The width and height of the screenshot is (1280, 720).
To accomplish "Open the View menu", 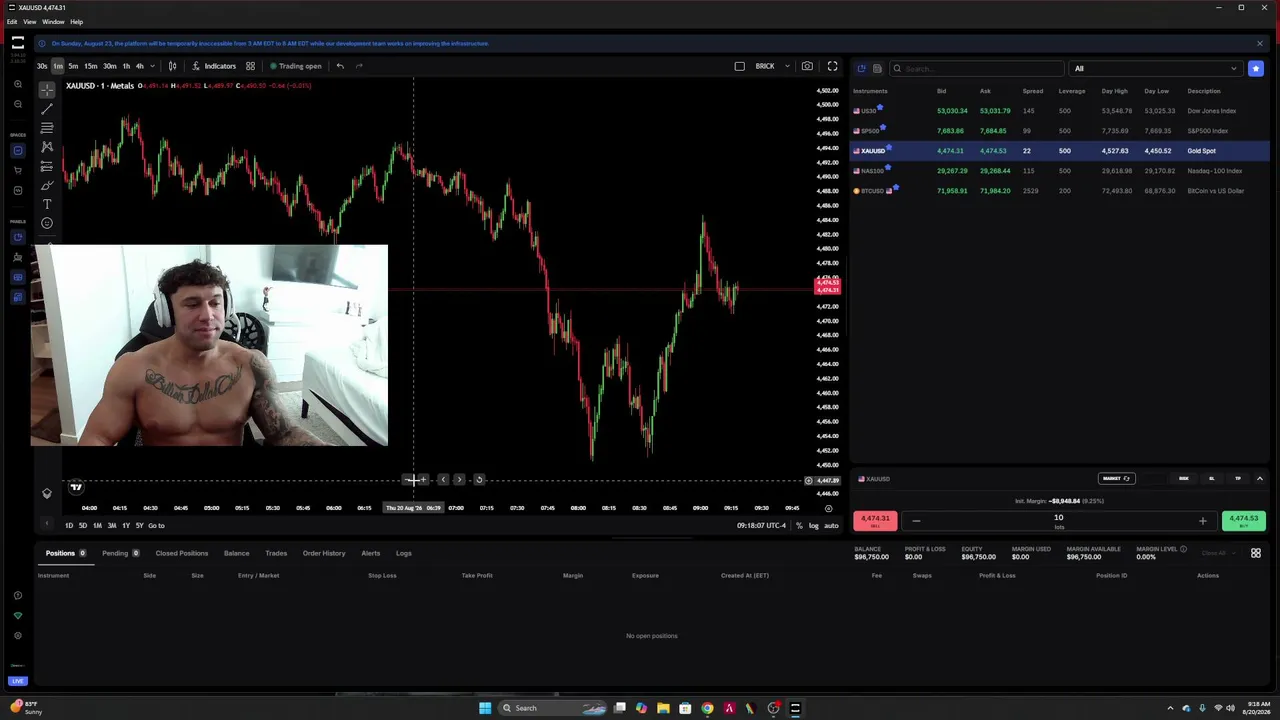I will [30, 21].
